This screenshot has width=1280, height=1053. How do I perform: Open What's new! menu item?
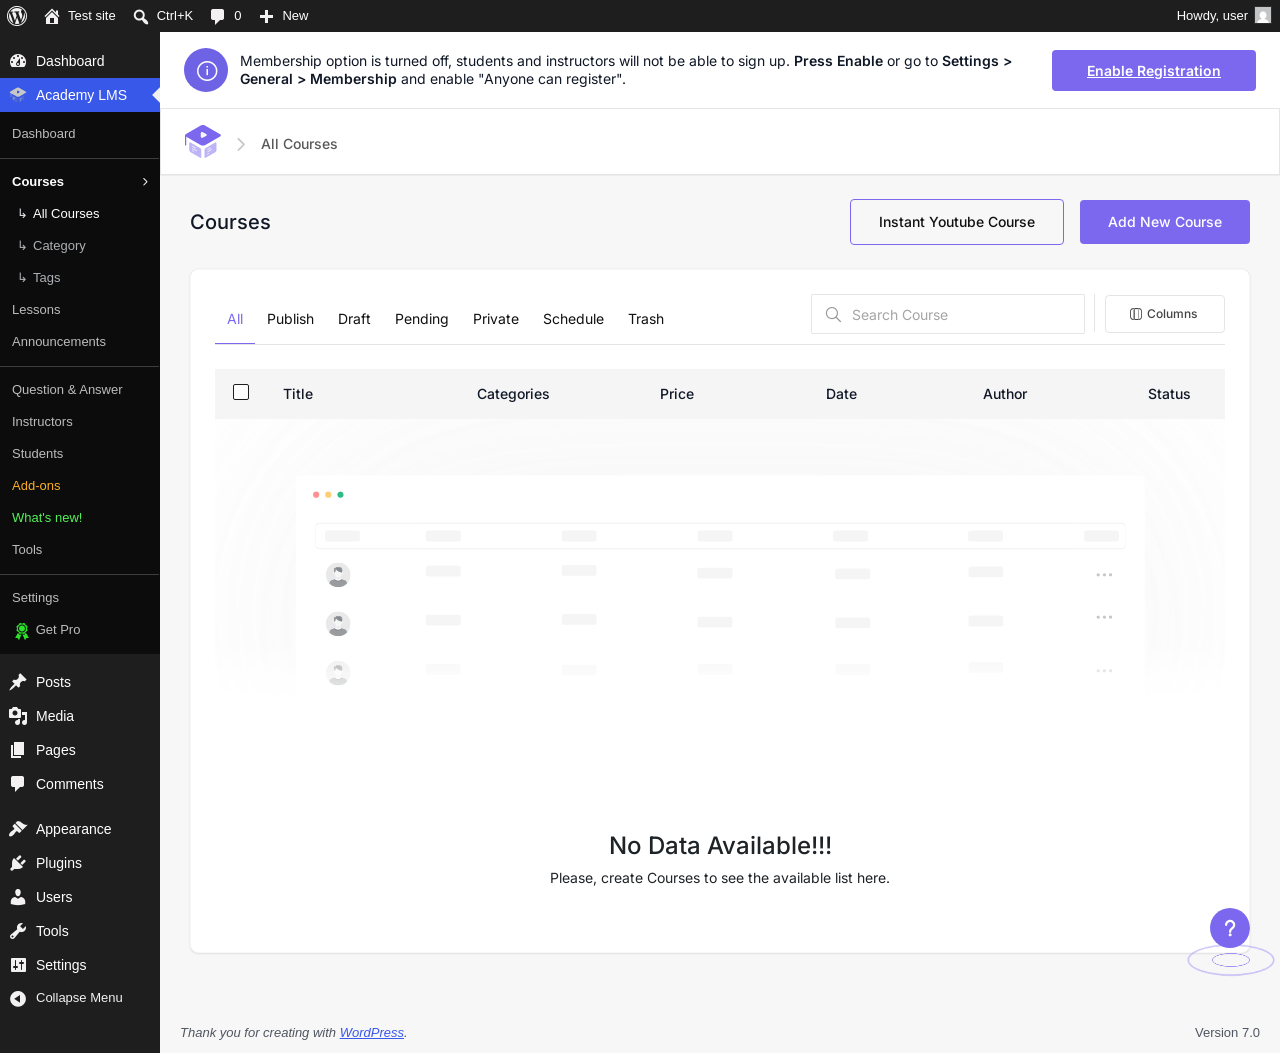tap(47, 518)
